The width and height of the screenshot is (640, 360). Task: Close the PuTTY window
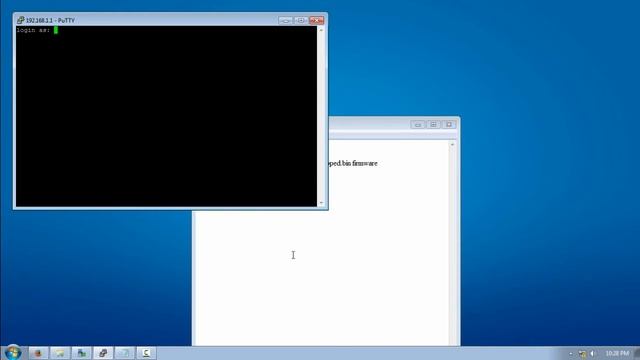pyautogui.click(x=317, y=20)
